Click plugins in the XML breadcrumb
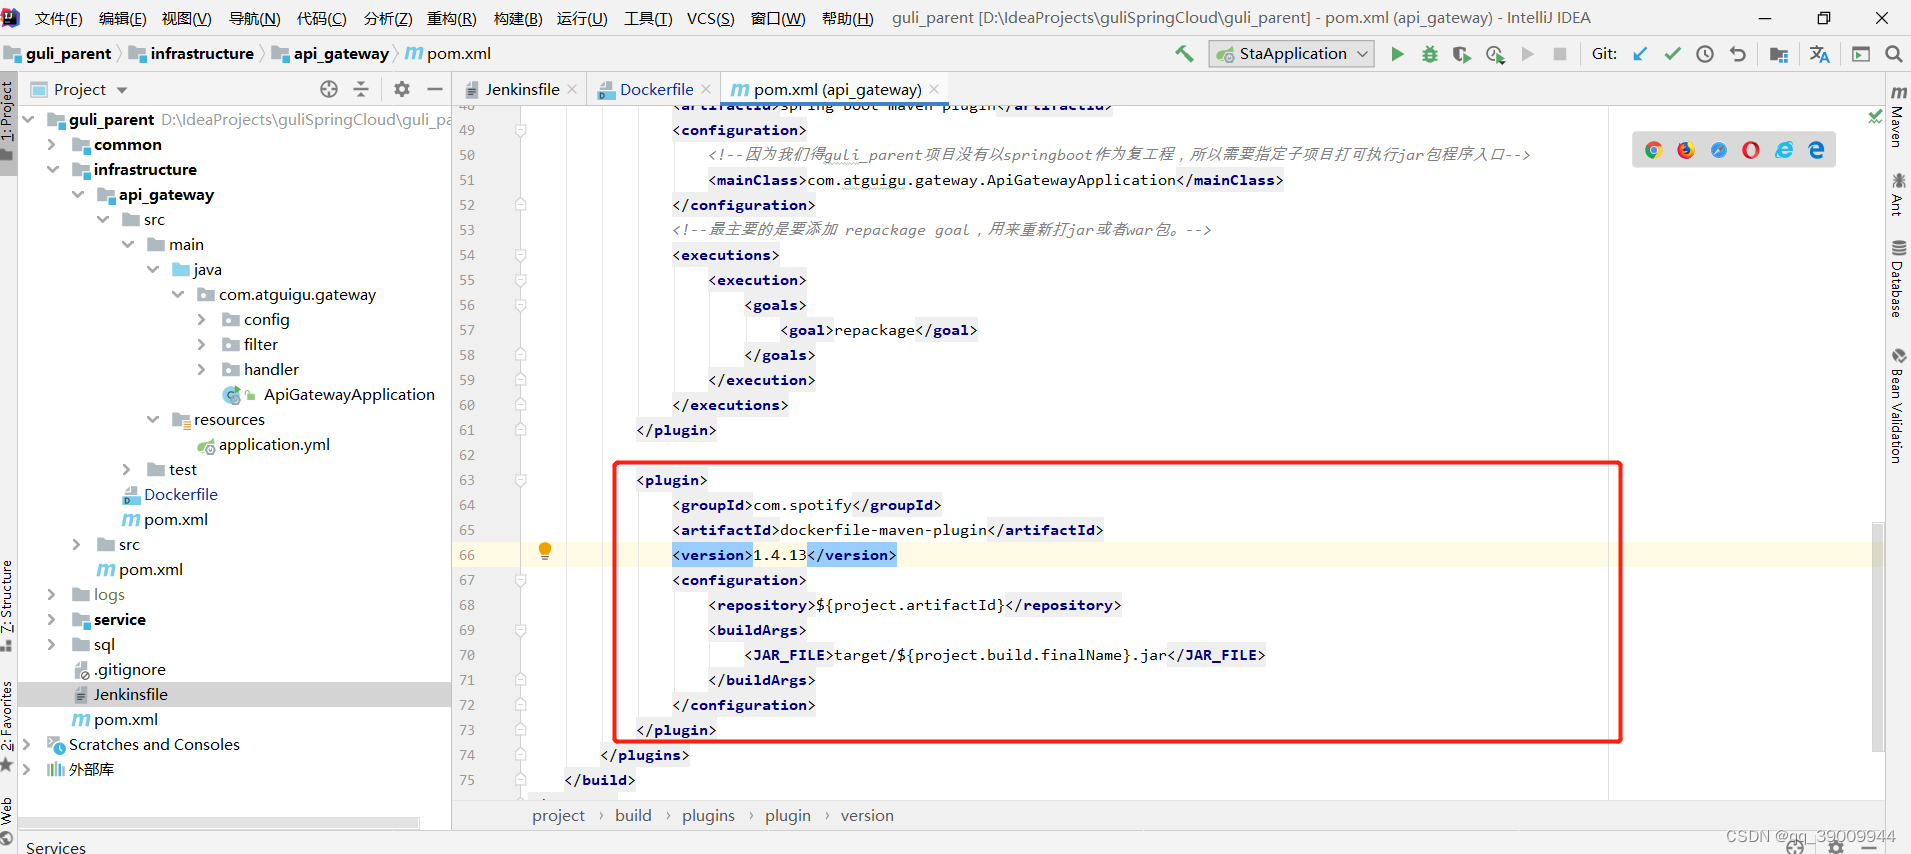Image resolution: width=1911 pixels, height=854 pixels. [708, 816]
